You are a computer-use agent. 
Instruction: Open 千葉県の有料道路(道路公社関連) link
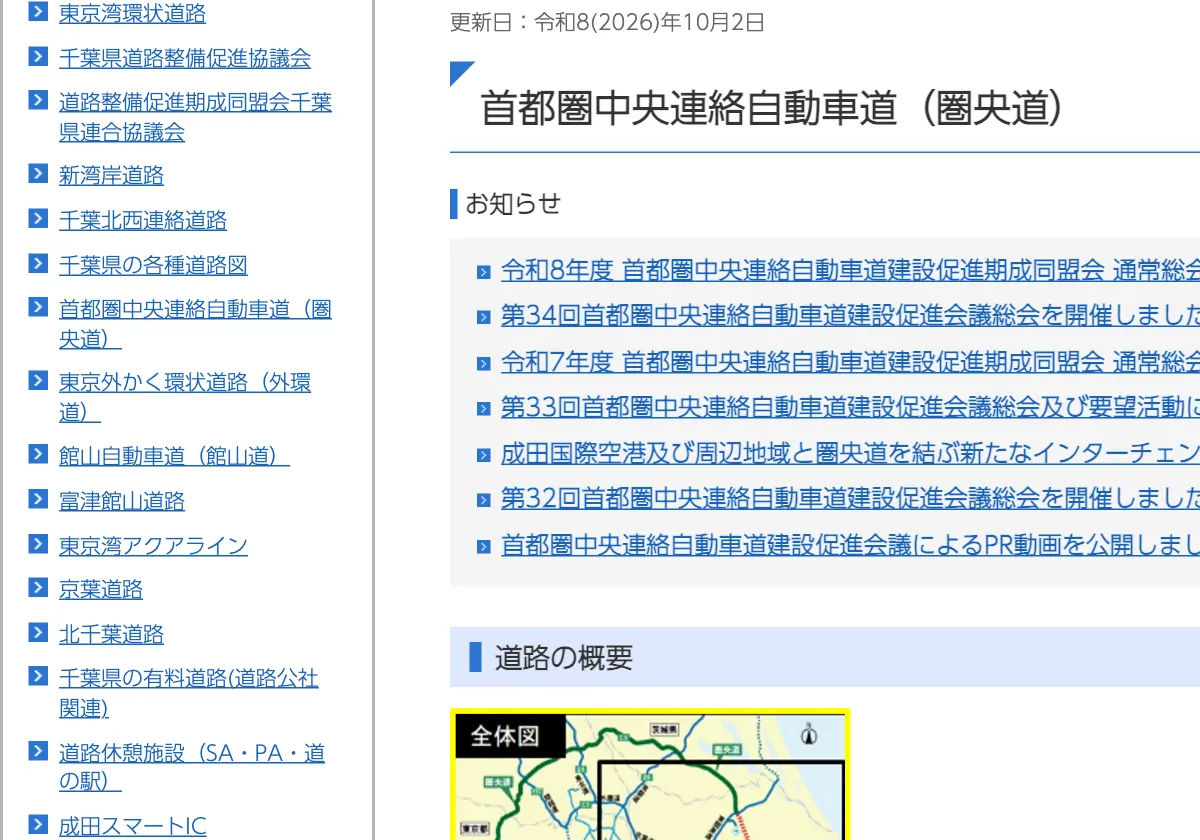pyautogui.click(x=188, y=693)
